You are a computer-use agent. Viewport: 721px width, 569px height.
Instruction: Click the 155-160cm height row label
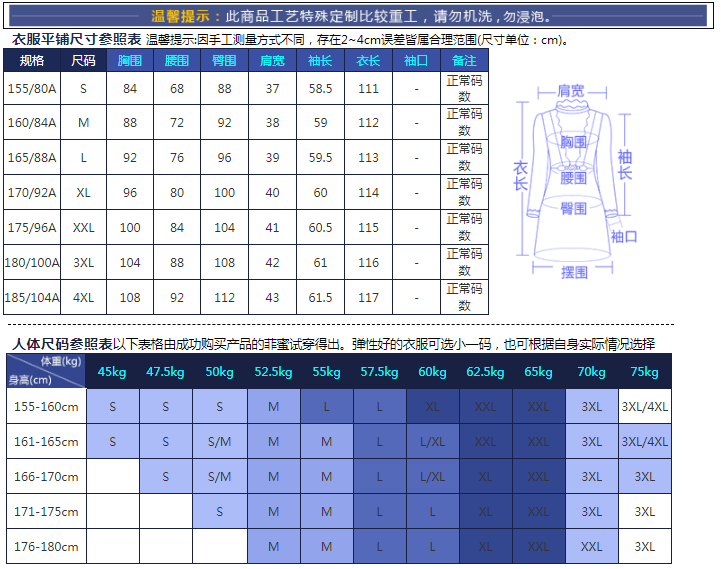[x=44, y=407]
